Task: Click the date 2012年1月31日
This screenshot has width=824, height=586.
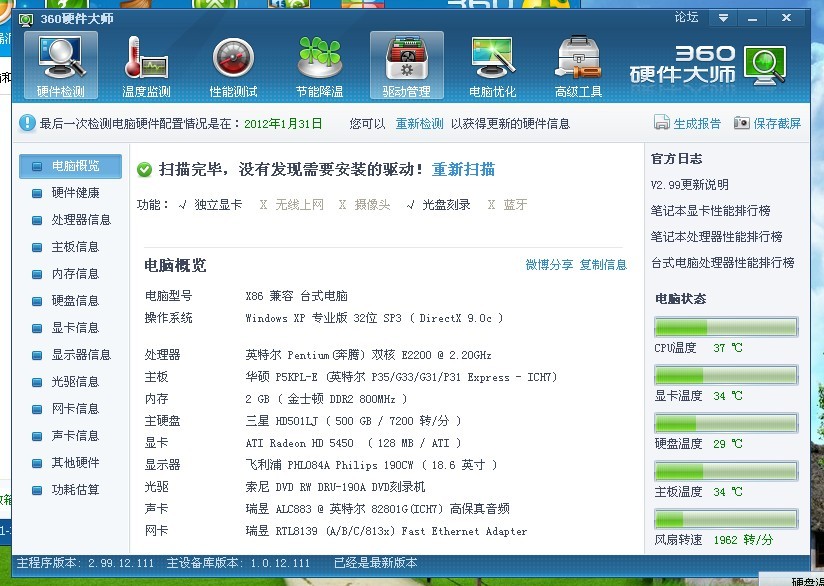Action: coord(283,124)
